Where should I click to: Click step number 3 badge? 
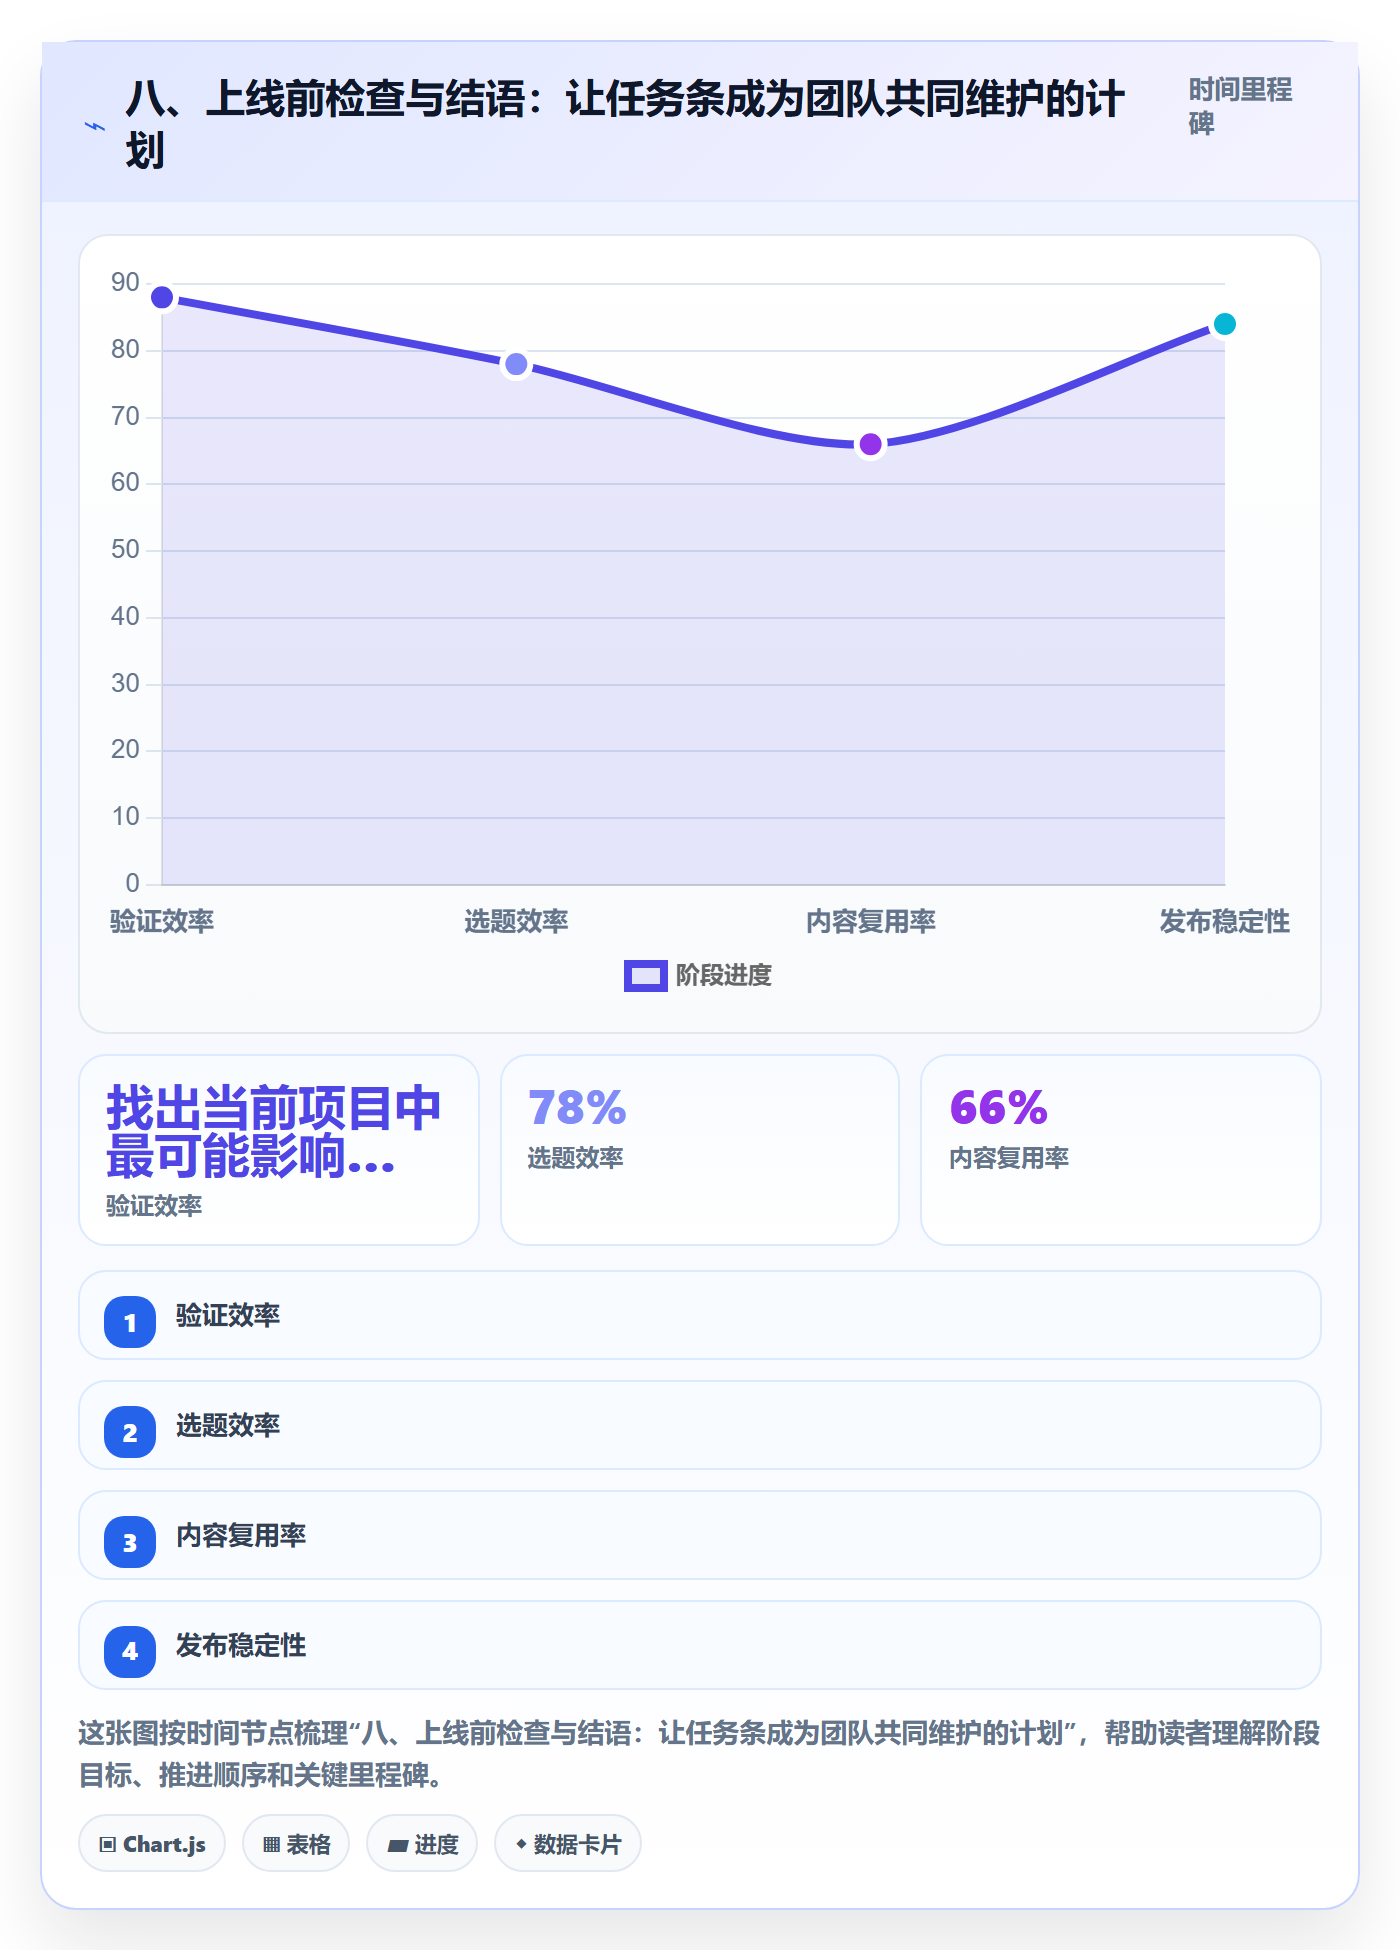click(130, 1542)
